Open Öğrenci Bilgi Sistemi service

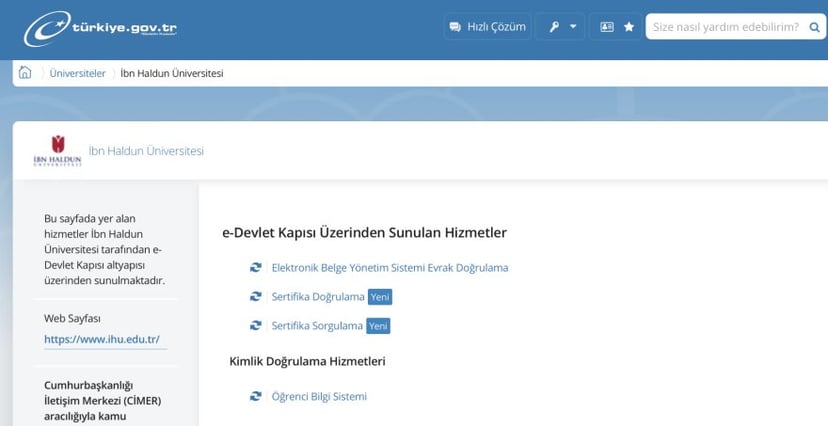pyautogui.click(x=319, y=396)
